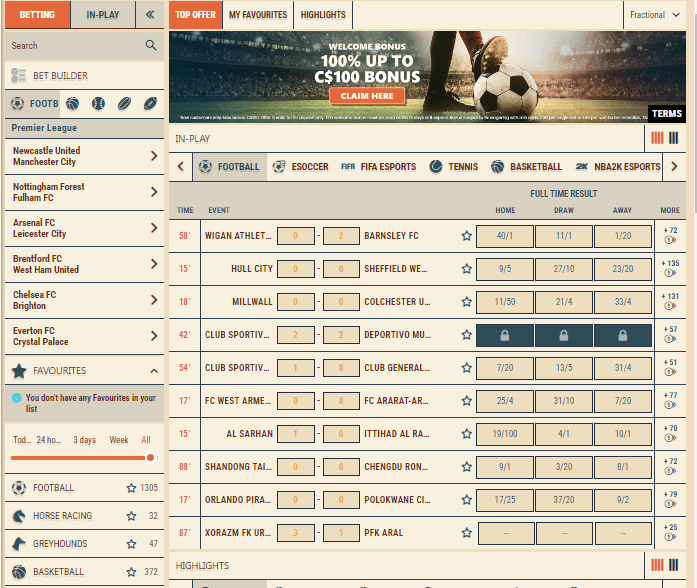The height and width of the screenshot is (588, 697).
Task: Select the Tennis in-play tab
Action: pos(454,167)
